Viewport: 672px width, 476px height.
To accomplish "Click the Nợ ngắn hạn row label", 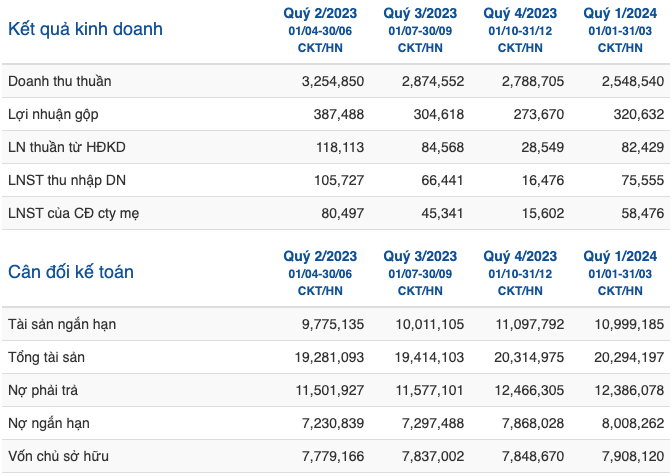I will click(49, 423).
